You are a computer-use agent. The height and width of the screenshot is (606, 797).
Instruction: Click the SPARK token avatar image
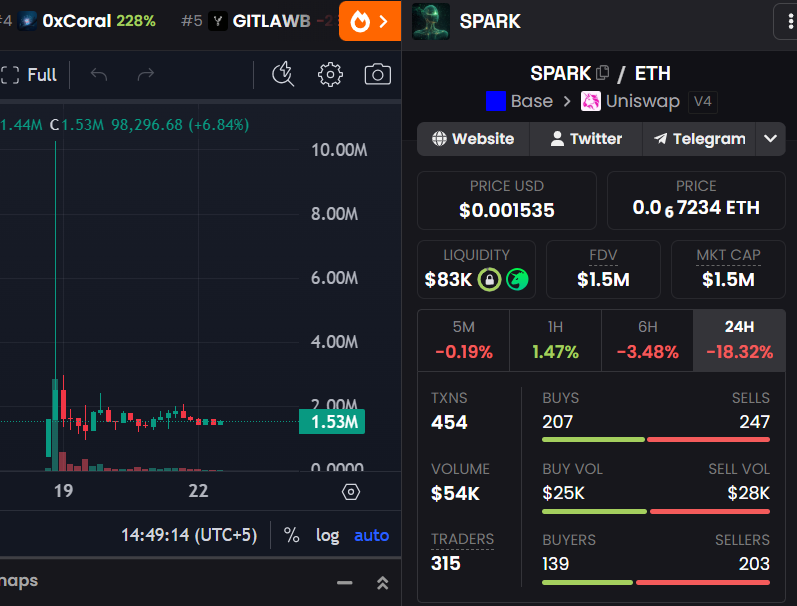(x=431, y=21)
